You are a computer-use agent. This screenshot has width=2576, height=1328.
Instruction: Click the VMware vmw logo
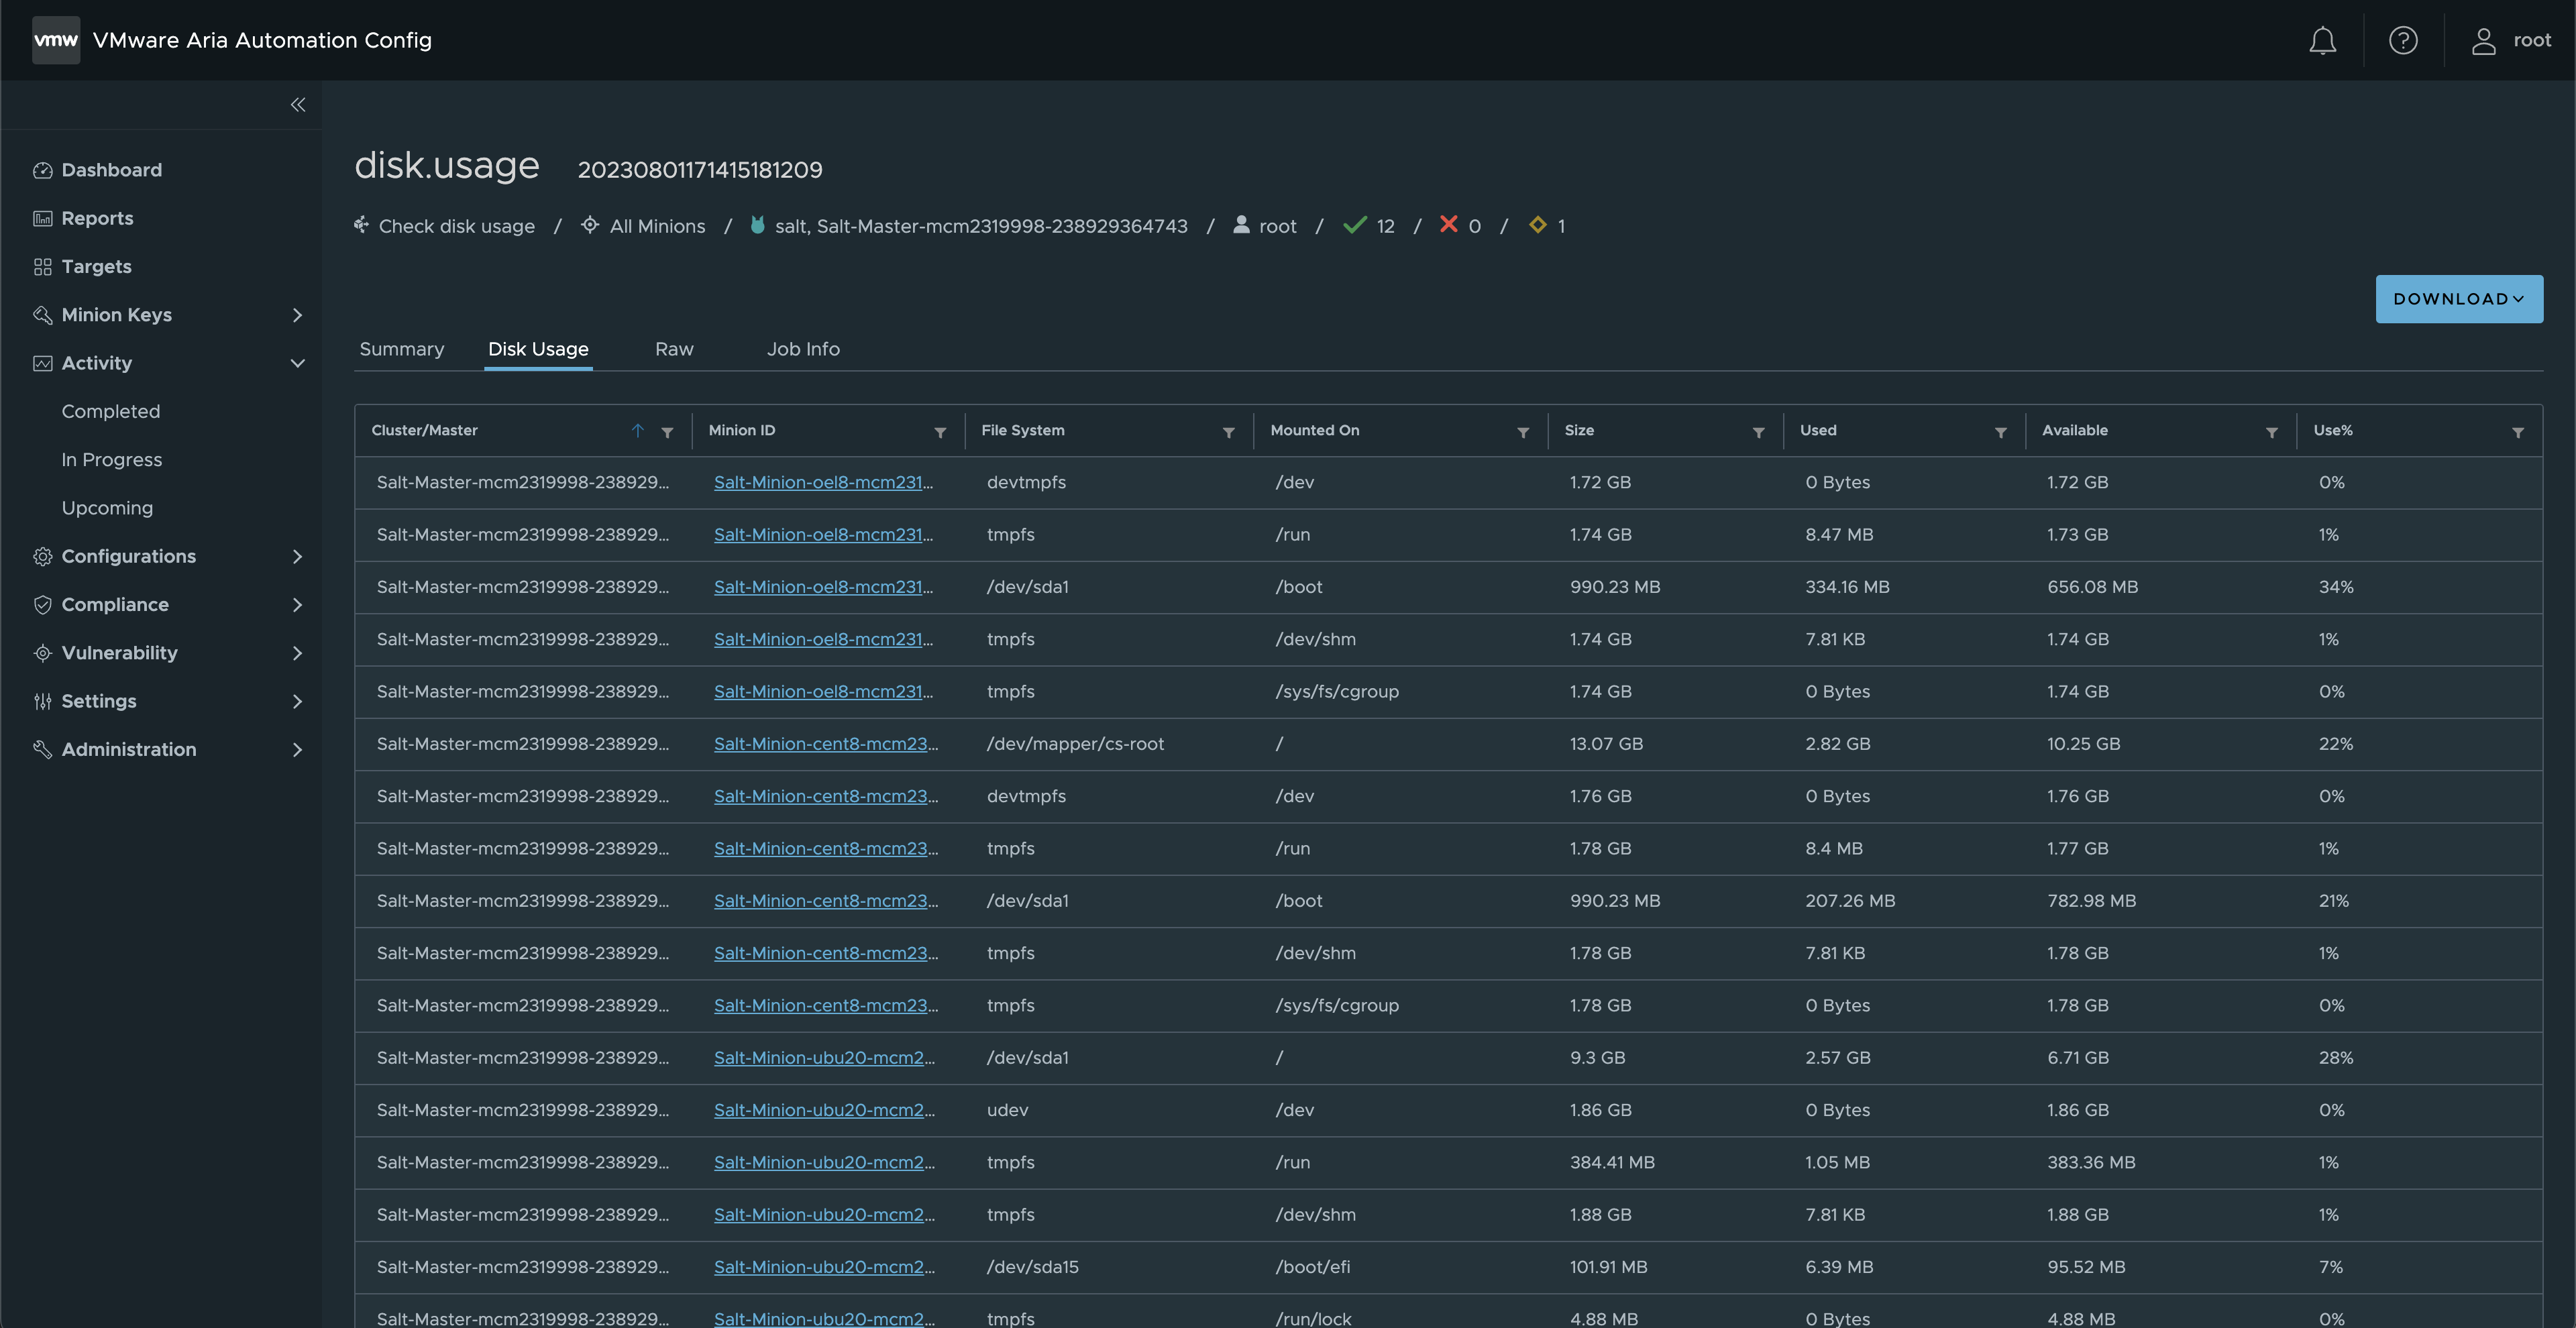pyautogui.click(x=56, y=40)
